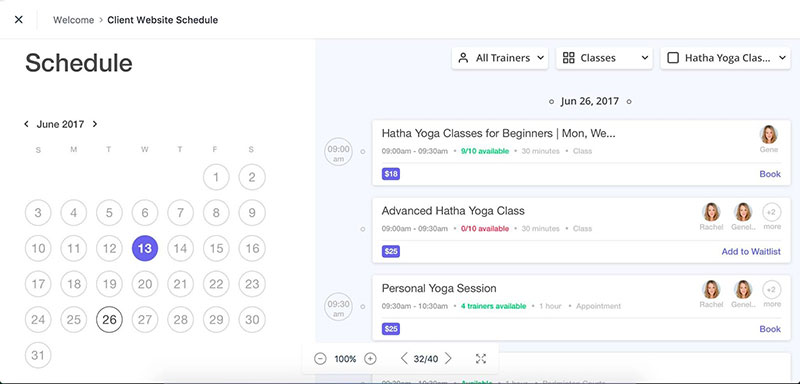The image size is (800, 384).
Task: Go to the next slide arrow
Action: [x=448, y=359]
